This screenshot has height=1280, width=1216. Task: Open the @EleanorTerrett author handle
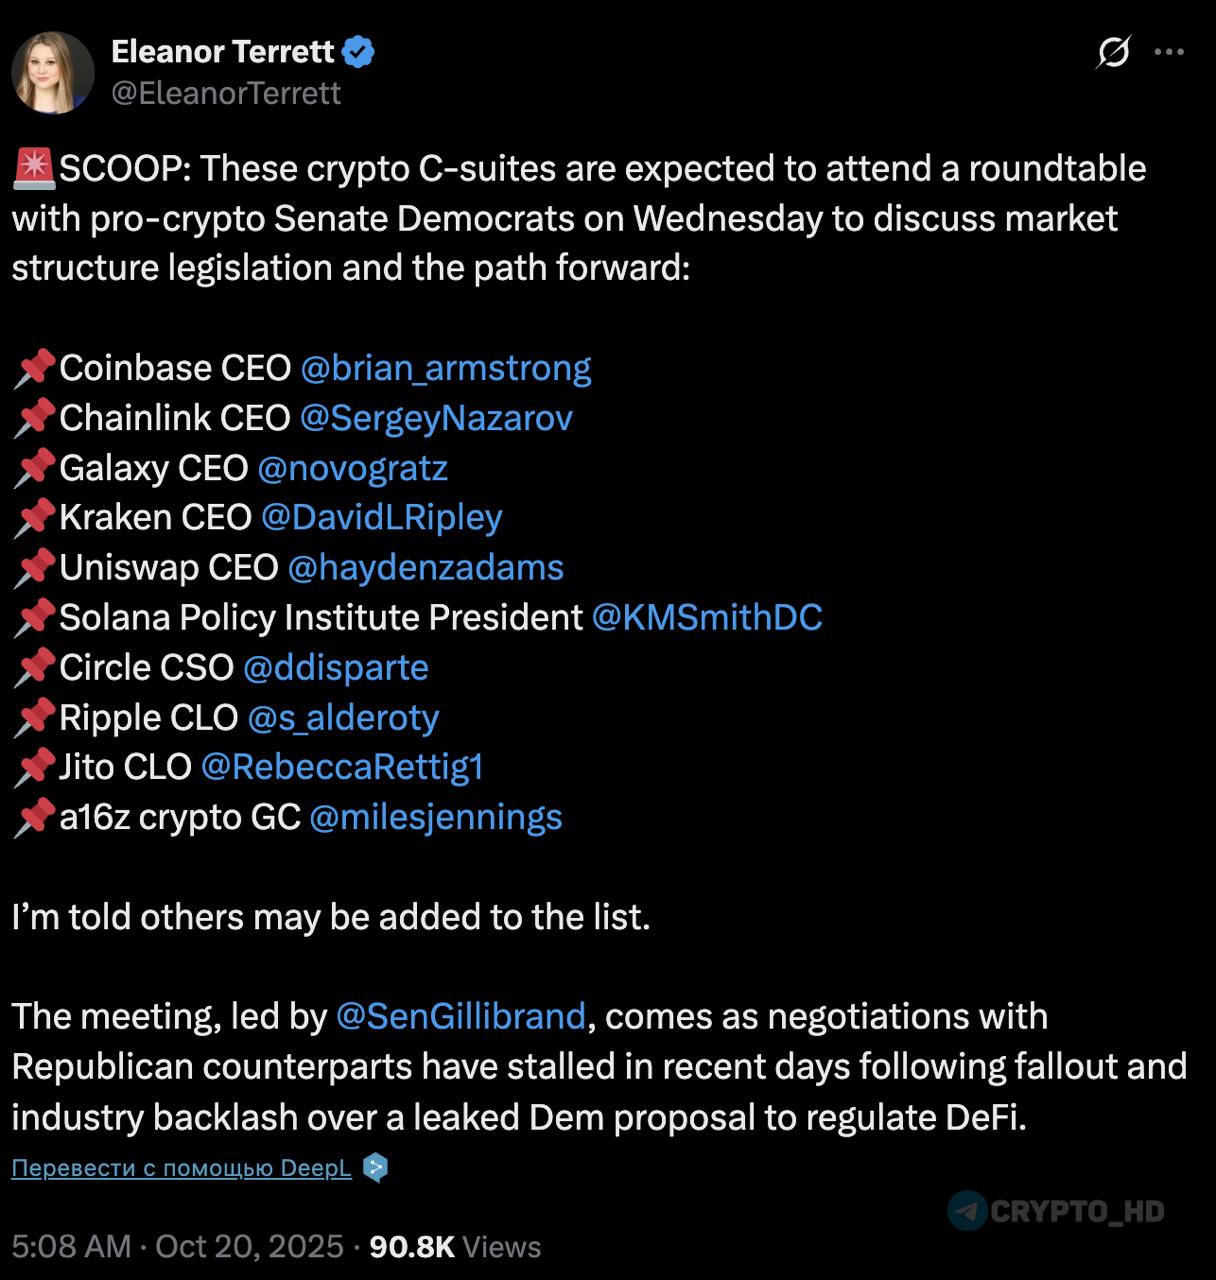(x=226, y=93)
